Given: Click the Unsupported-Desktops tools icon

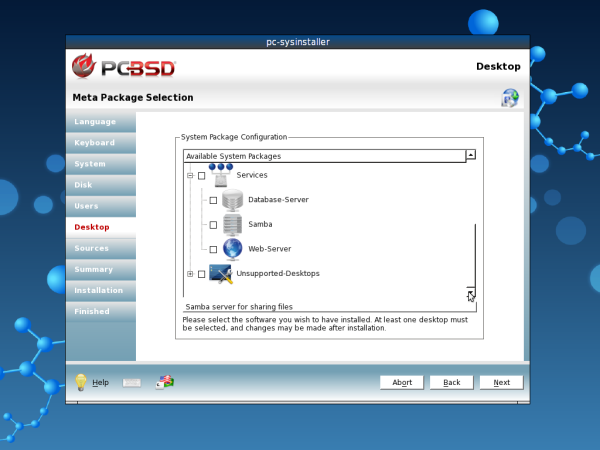Looking at the screenshot, I should click(x=220, y=273).
